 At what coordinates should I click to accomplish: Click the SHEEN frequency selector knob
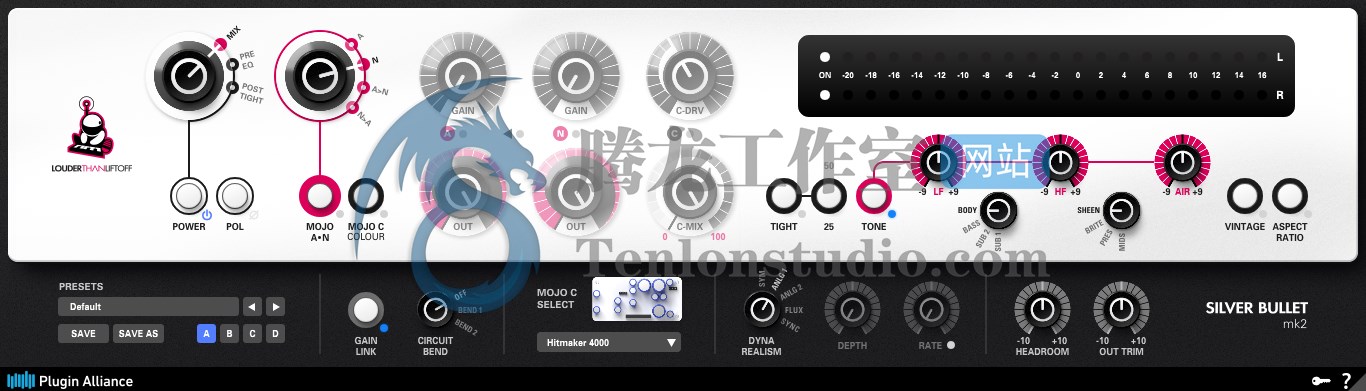(x=1121, y=210)
